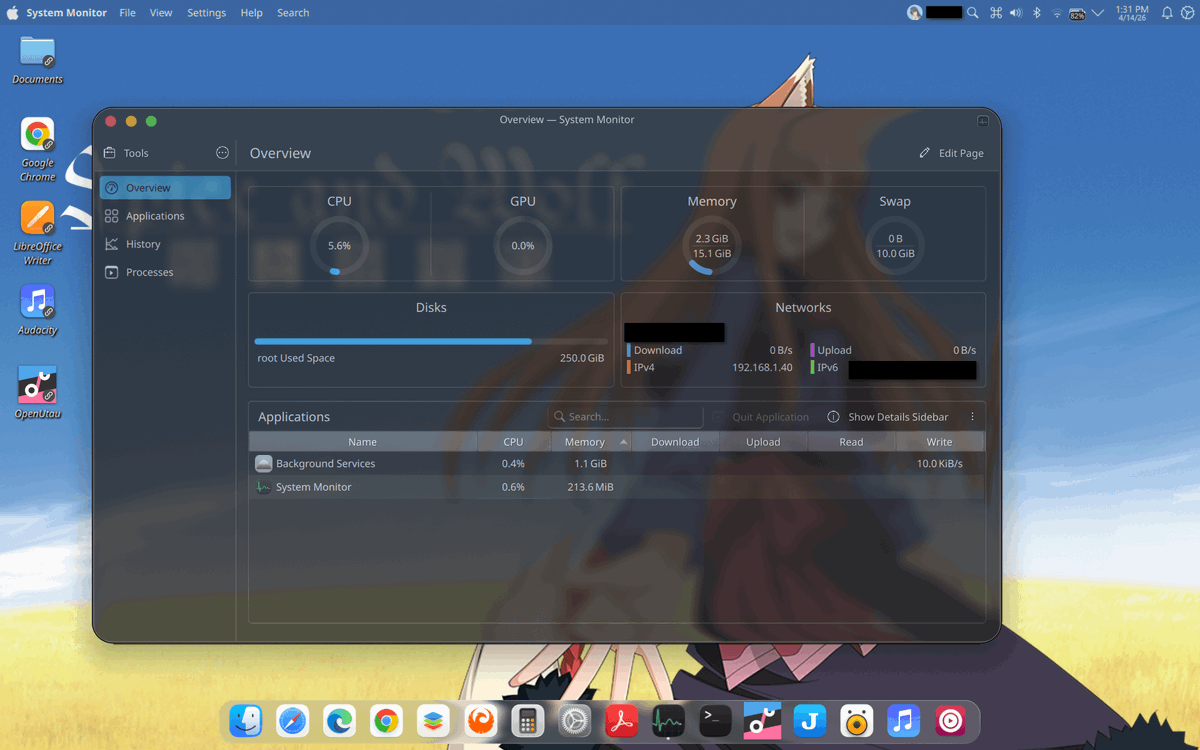
Task: Open the gear System Settings dock icon
Action: 574,720
